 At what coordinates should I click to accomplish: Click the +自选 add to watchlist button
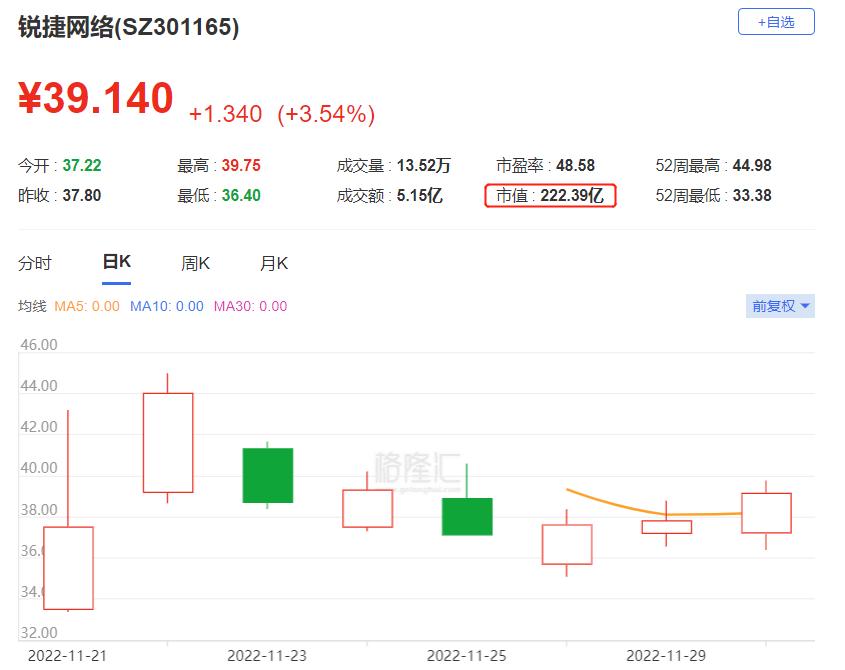[x=775, y=22]
